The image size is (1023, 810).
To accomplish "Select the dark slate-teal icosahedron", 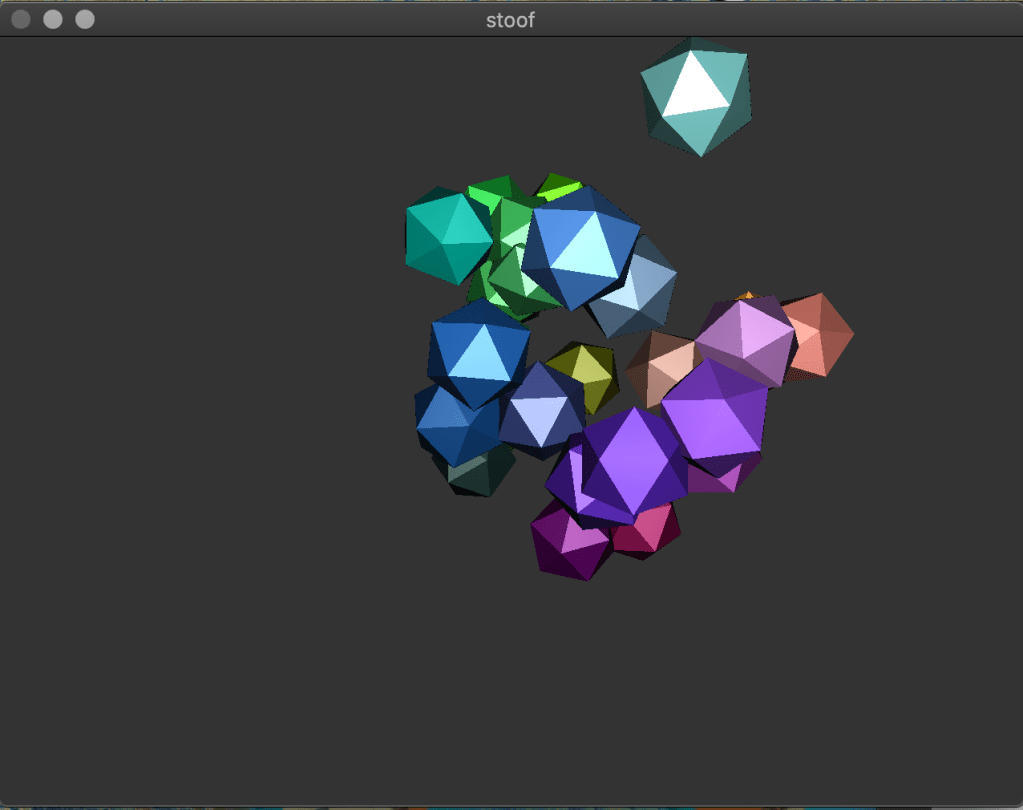I will point(477,474).
